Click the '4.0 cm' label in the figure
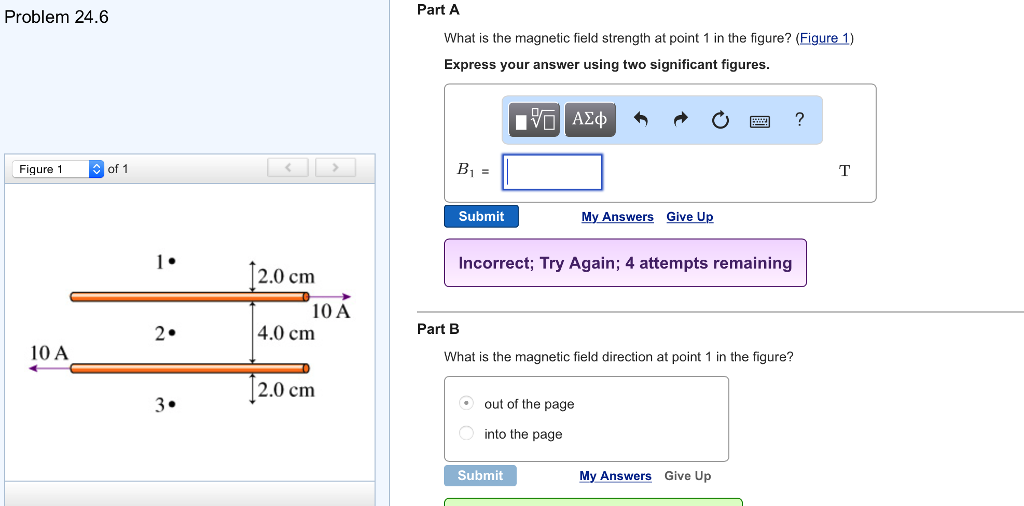The width and height of the screenshot is (1024, 506). pos(286,333)
